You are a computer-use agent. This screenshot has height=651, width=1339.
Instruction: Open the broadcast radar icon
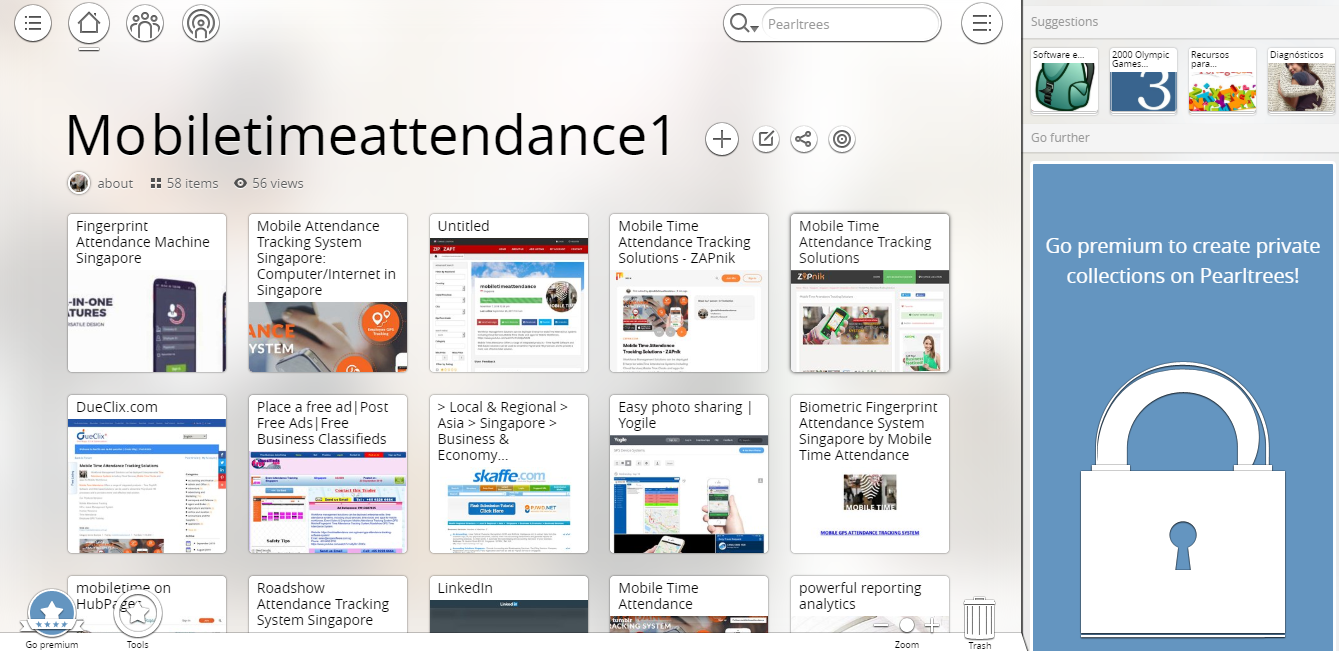click(x=200, y=23)
